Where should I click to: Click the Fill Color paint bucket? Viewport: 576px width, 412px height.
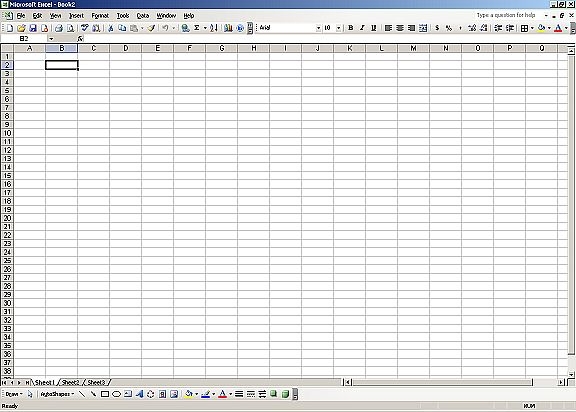click(541, 28)
